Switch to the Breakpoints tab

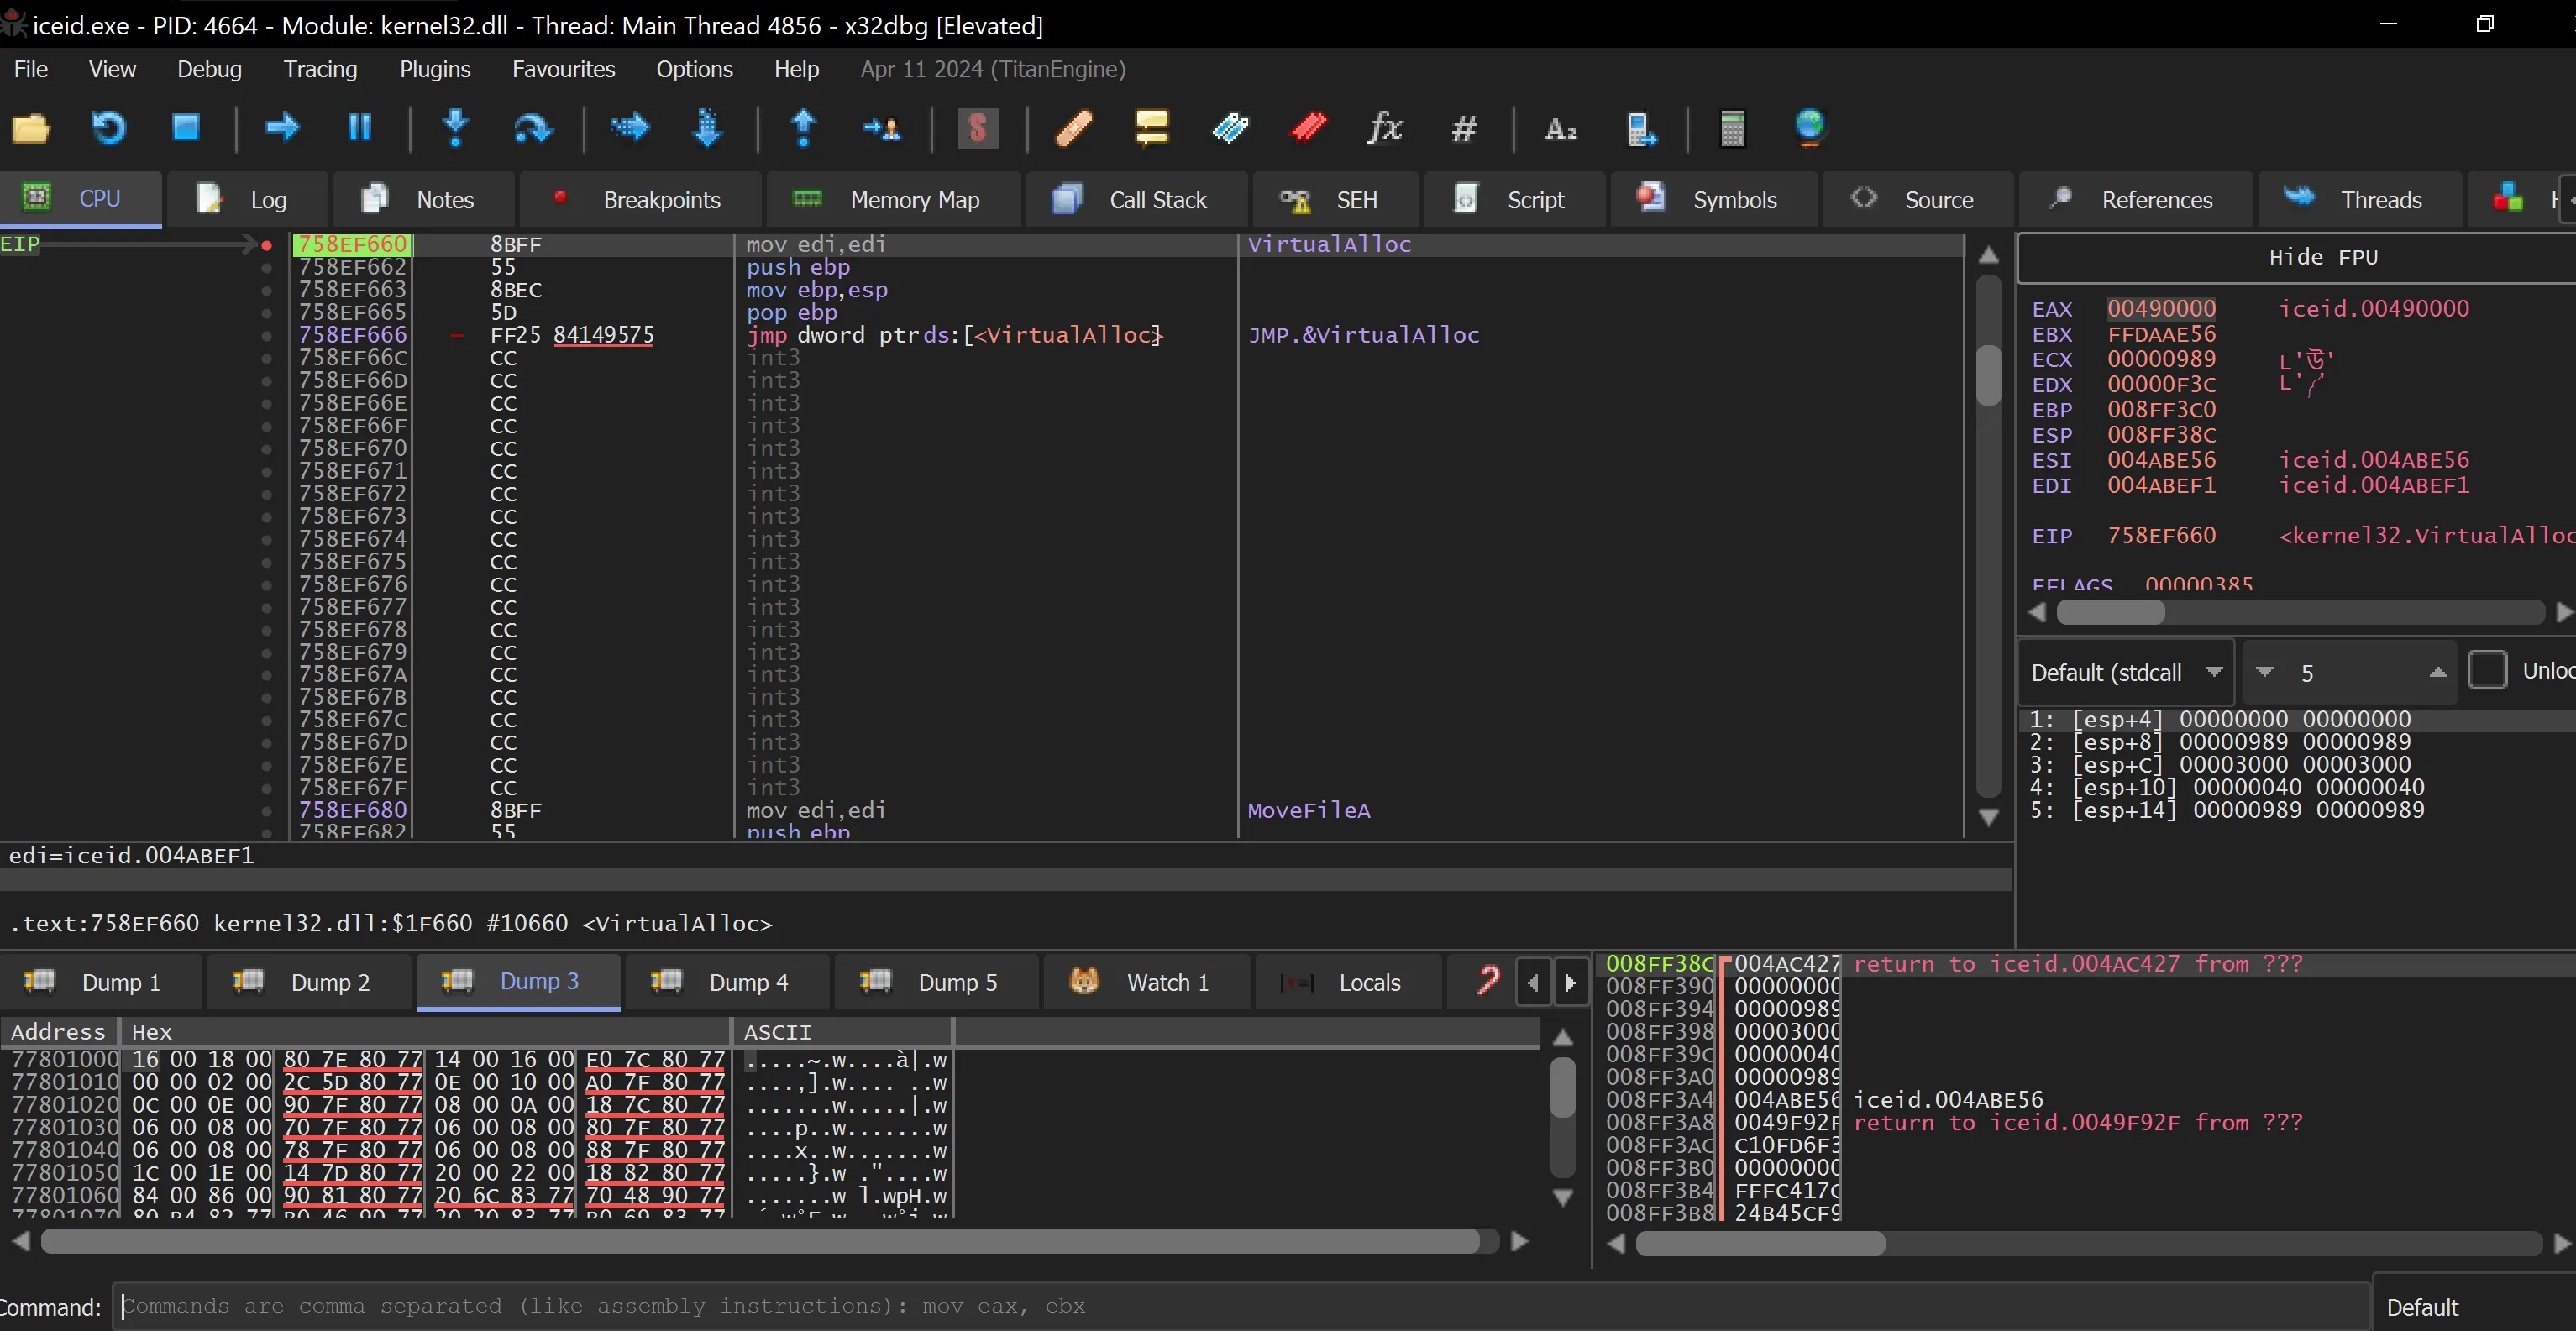click(x=640, y=199)
